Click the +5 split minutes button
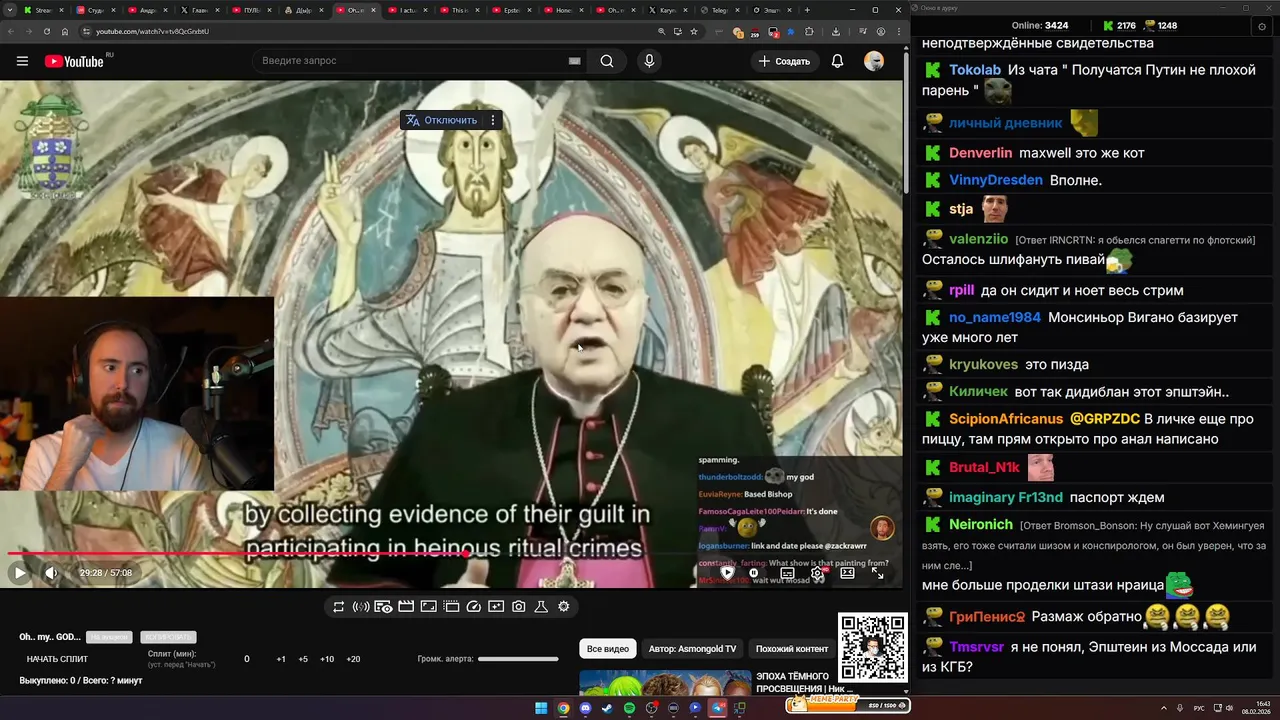The width and height of the screenshot is (1280, 720). (x=303, y=659)
